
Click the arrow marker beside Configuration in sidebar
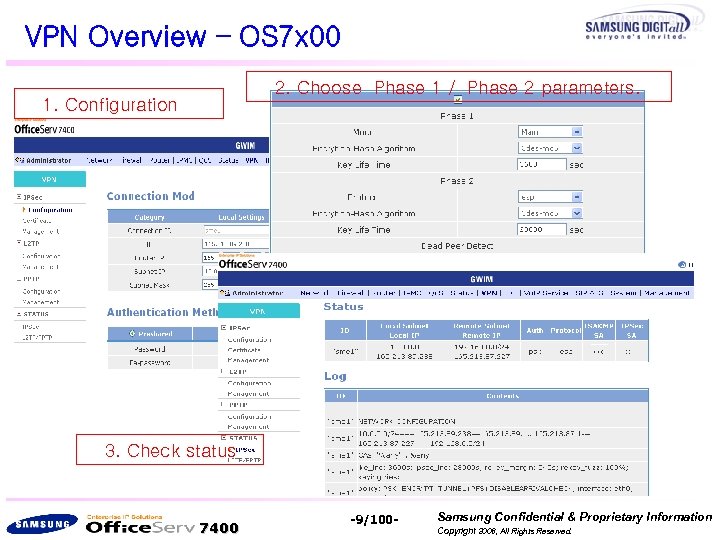24,210
